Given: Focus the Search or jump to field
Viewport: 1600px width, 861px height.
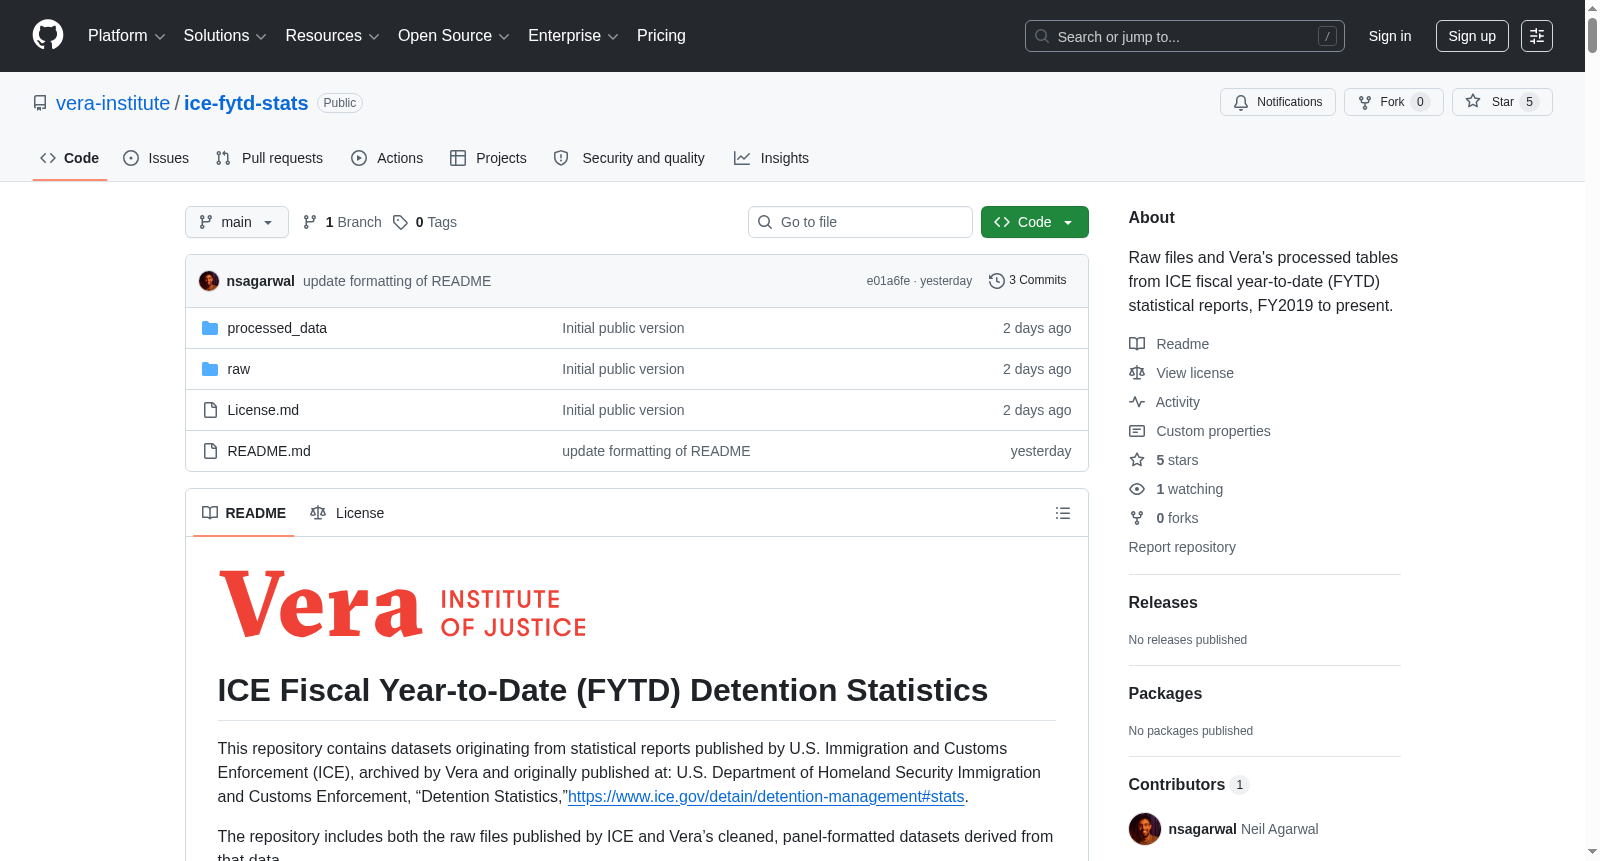Looking at the screenshot, I should coord(1185,36).
